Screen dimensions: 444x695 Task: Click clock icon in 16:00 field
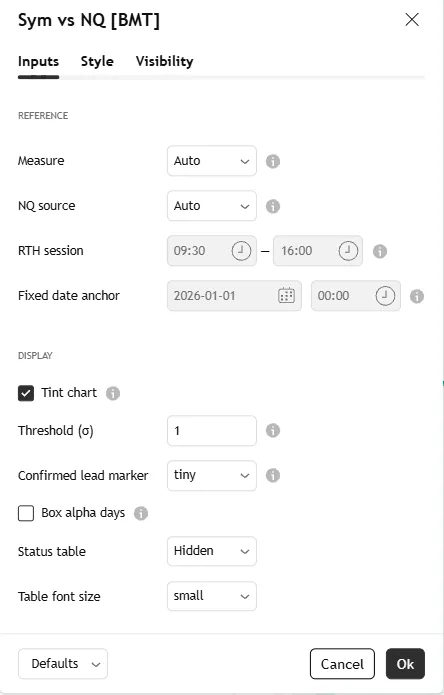(x=348, y=251)
